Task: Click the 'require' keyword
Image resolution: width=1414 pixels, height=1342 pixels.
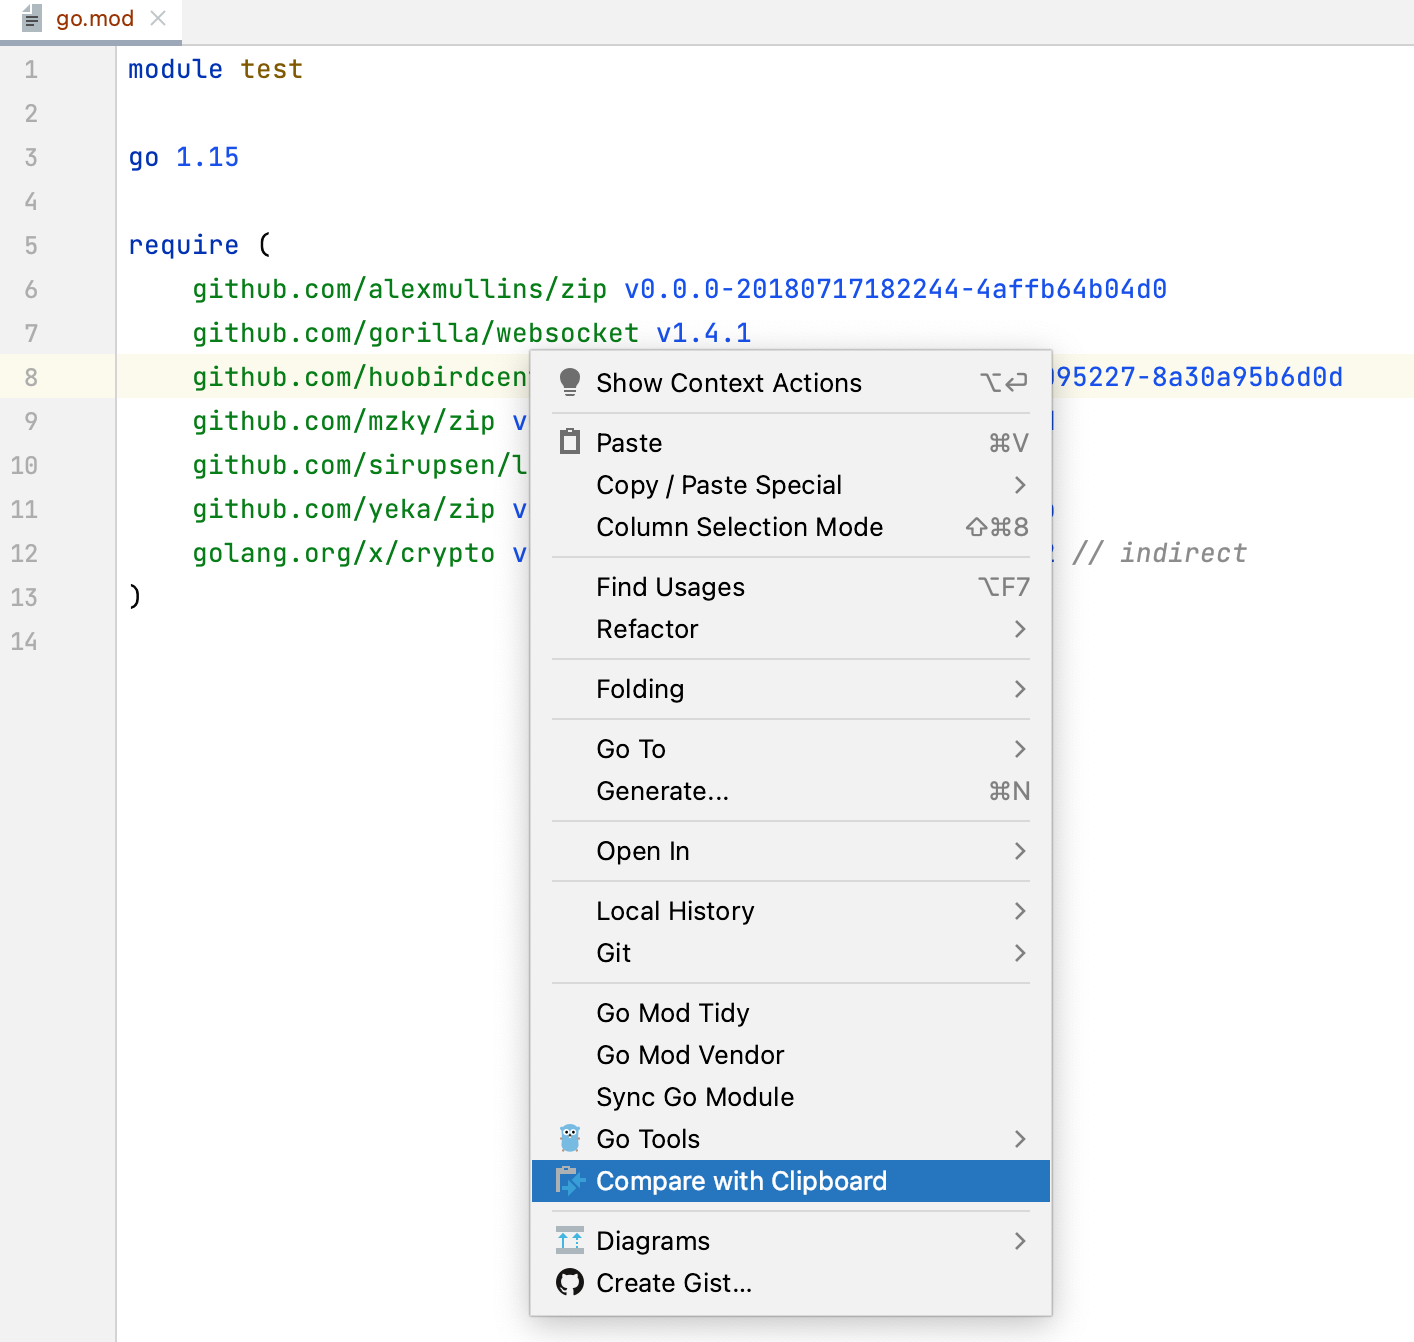Action: point(184,245)
